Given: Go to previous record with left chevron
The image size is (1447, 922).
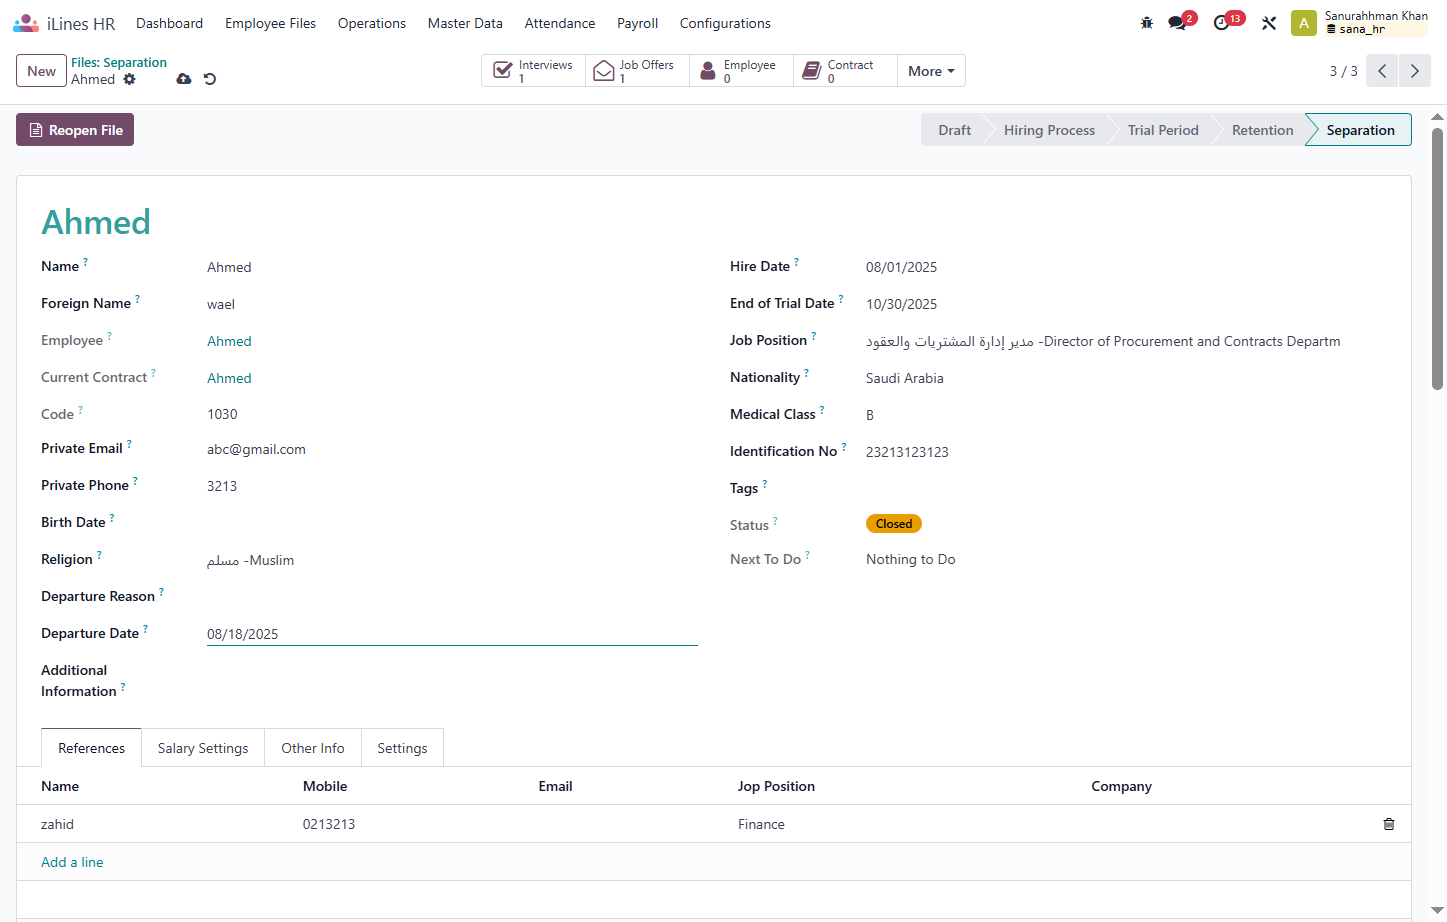Looking at the screenshot, I should click(x=1382, y=71).
